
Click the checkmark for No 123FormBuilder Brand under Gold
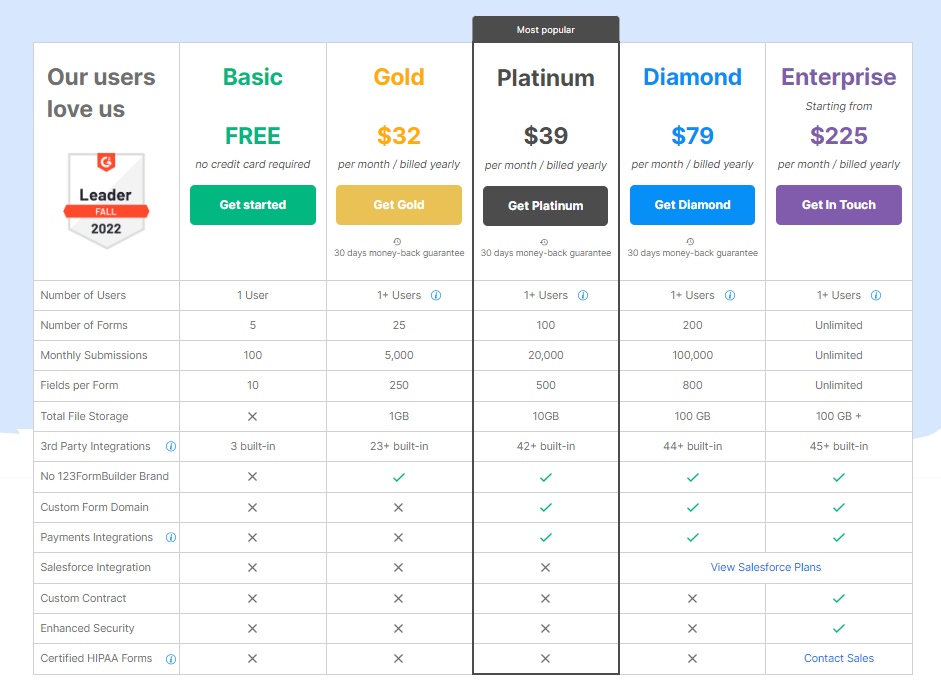[x=398, y=477]
